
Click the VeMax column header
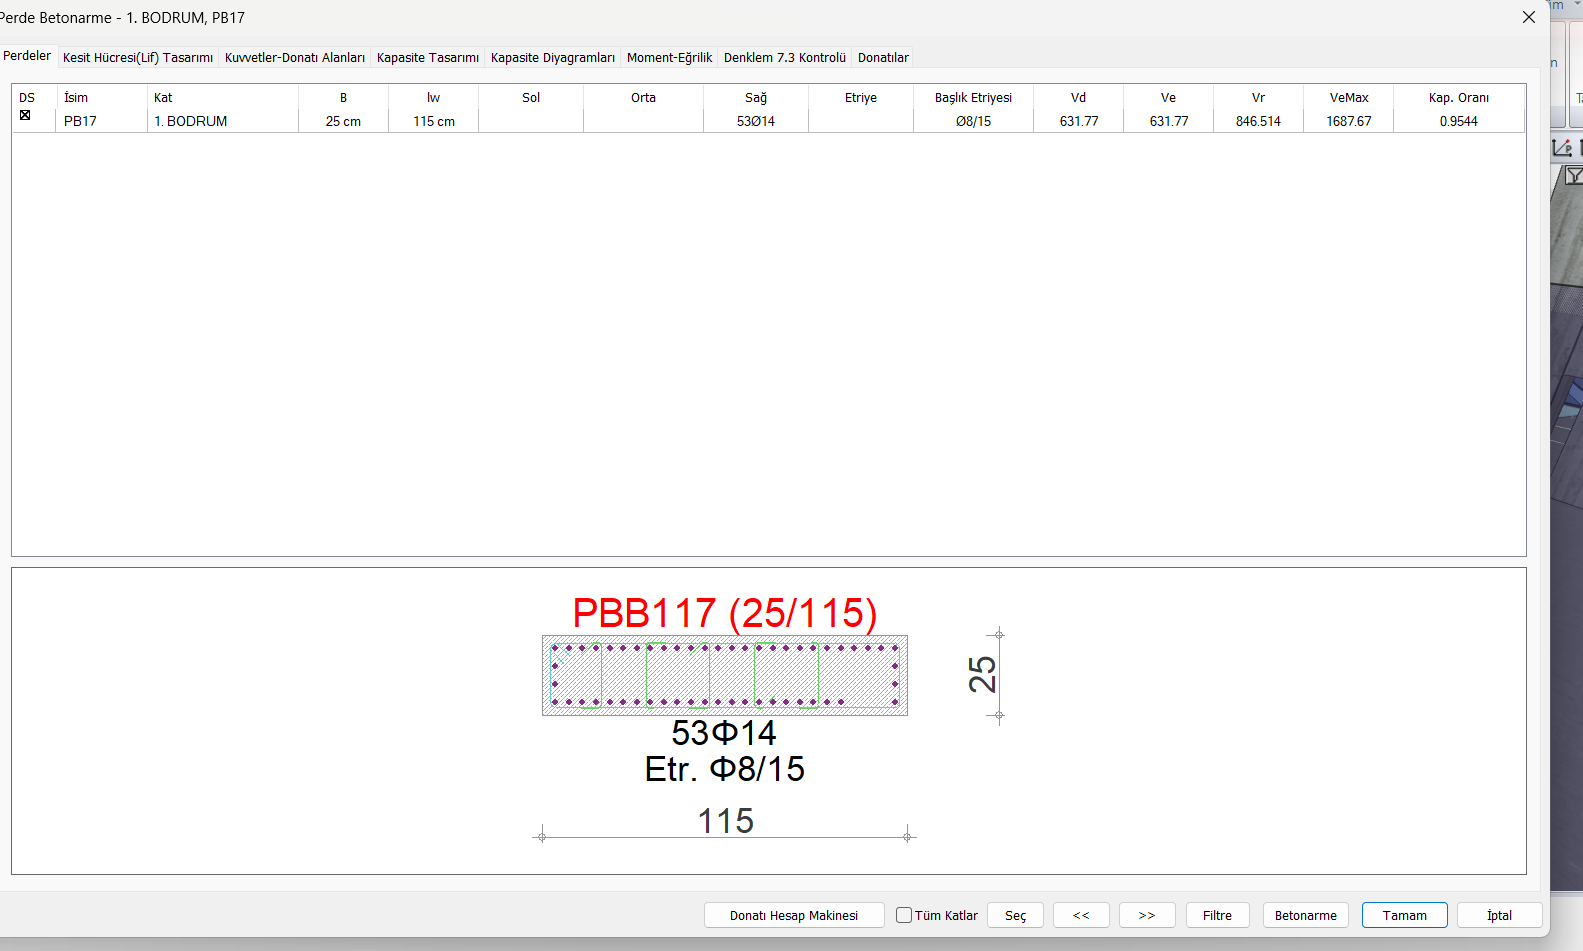(x=1349, y=97)
